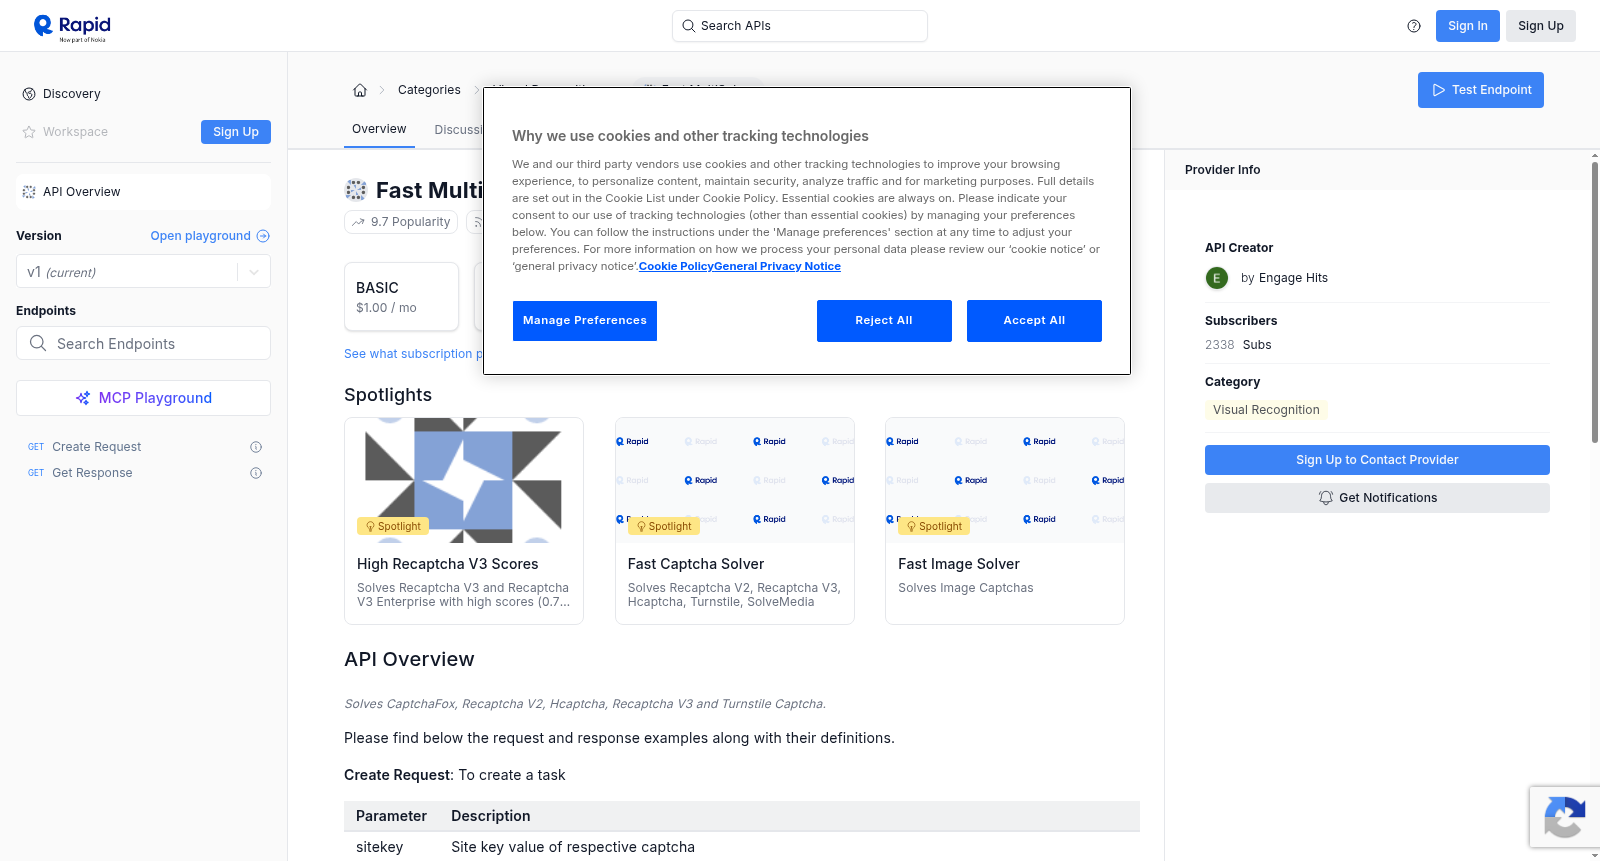Click the info icon beside Get Response

point(256,473)
